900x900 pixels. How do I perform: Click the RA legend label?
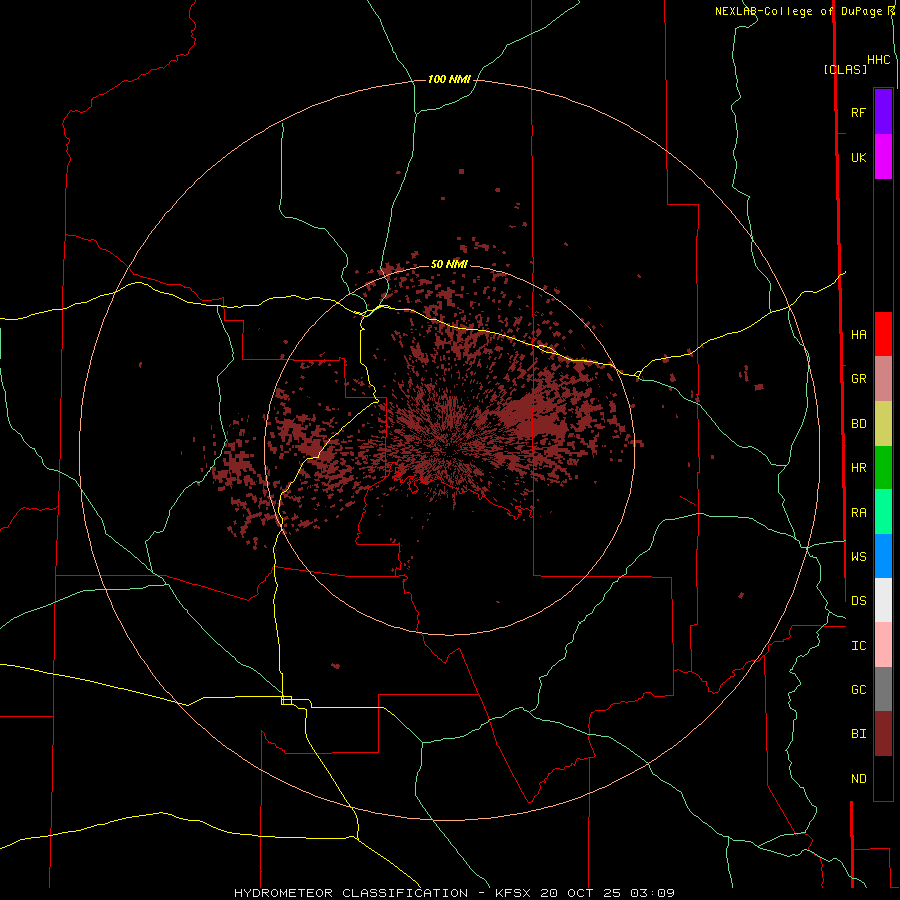click(x=858, y=513)
